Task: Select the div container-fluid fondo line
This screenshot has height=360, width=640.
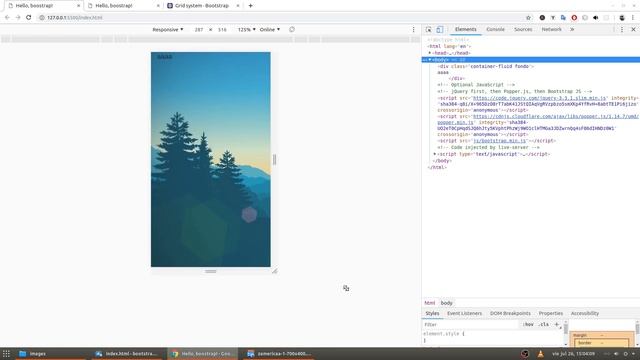Action: (x=486, y=66)
